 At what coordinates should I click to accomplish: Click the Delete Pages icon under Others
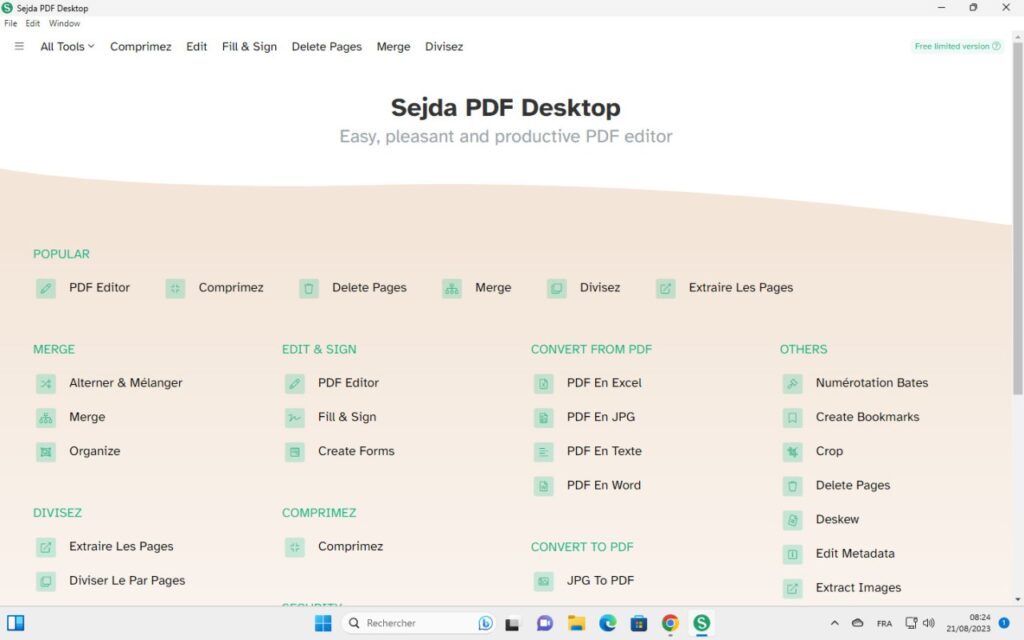pos(792,486)
